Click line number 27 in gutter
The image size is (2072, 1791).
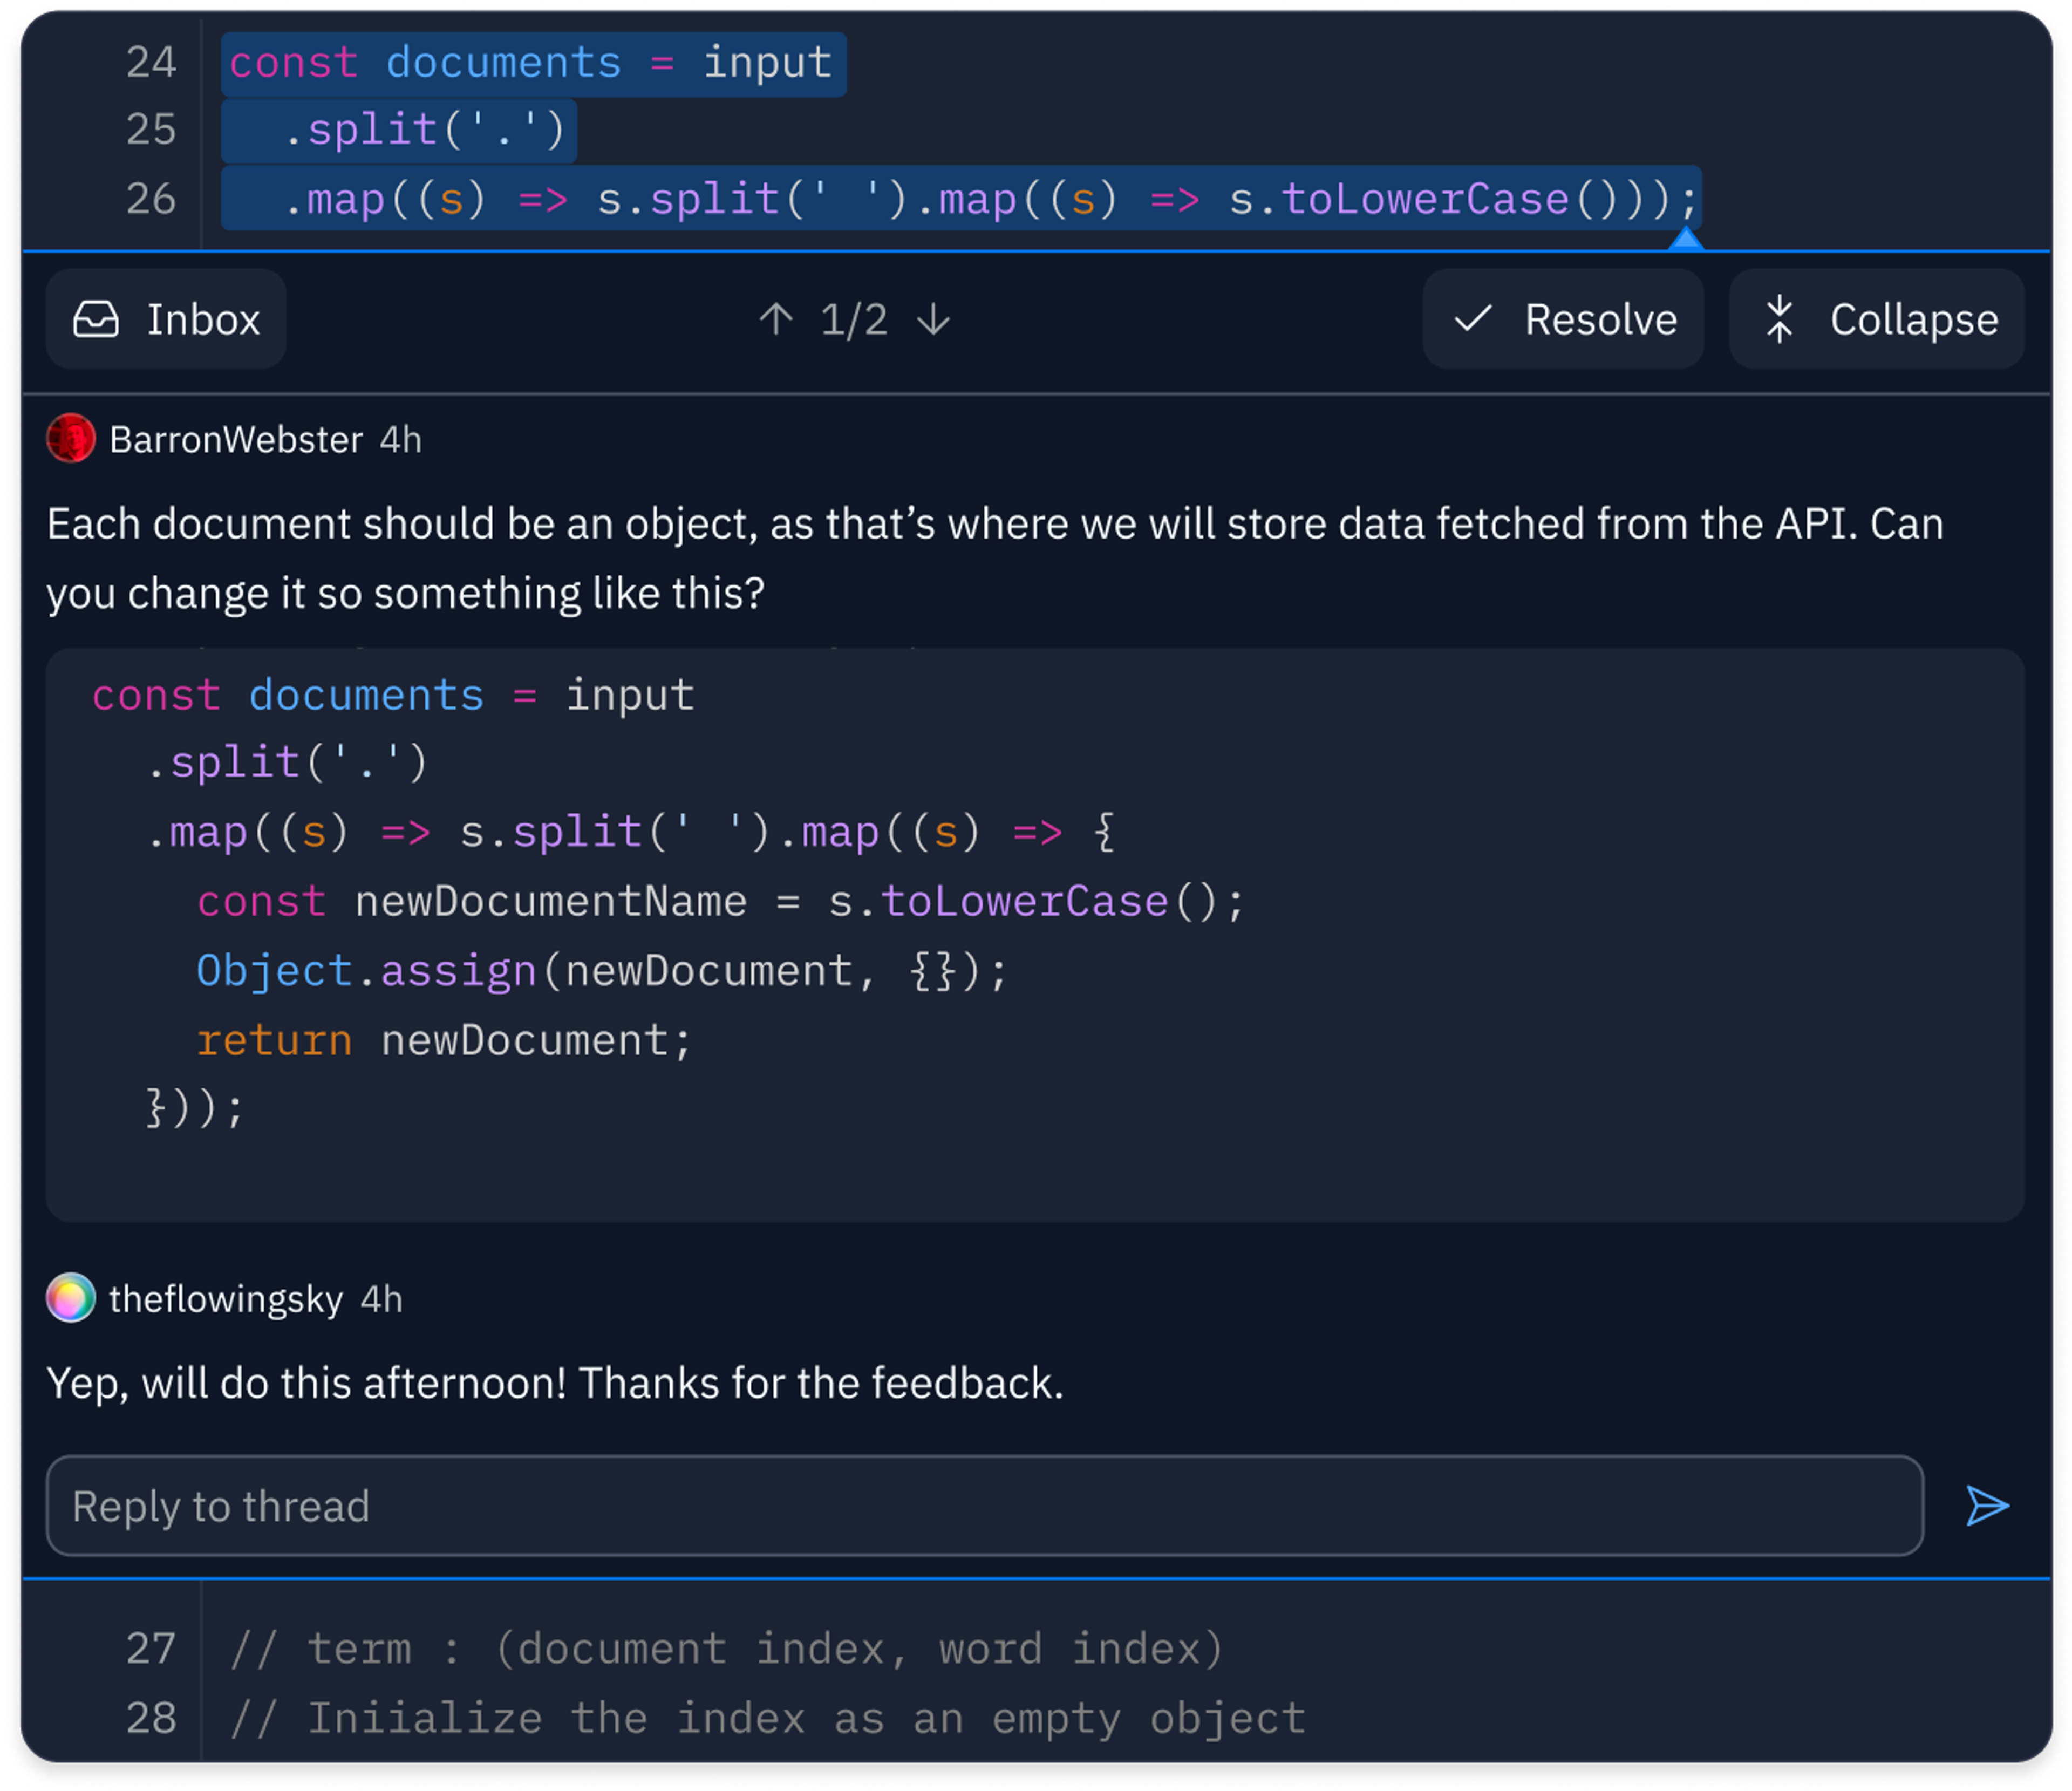point(151,1649)
